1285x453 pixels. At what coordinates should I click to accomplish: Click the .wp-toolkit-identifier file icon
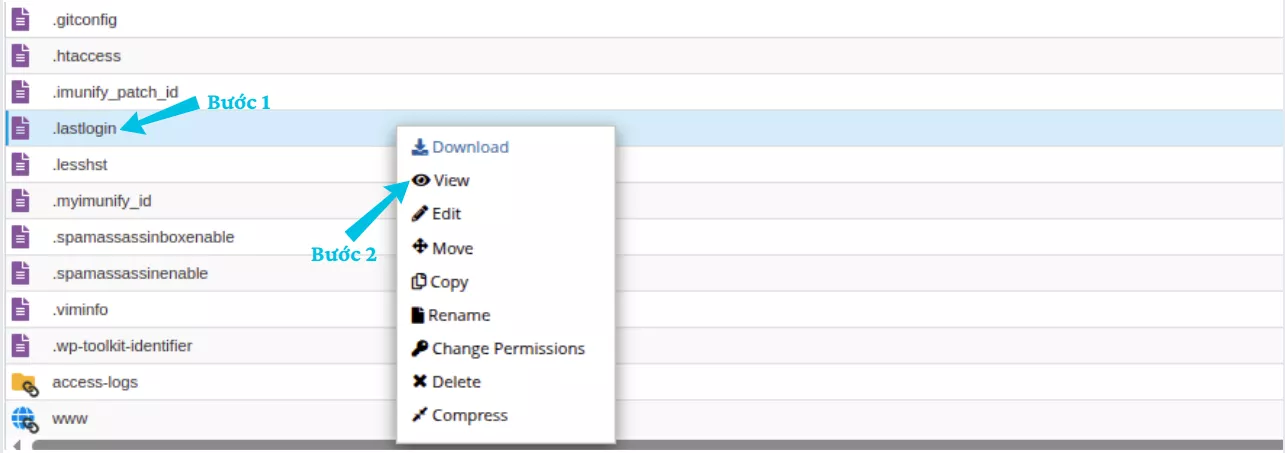pyautogui.click(x=21, y=346)
